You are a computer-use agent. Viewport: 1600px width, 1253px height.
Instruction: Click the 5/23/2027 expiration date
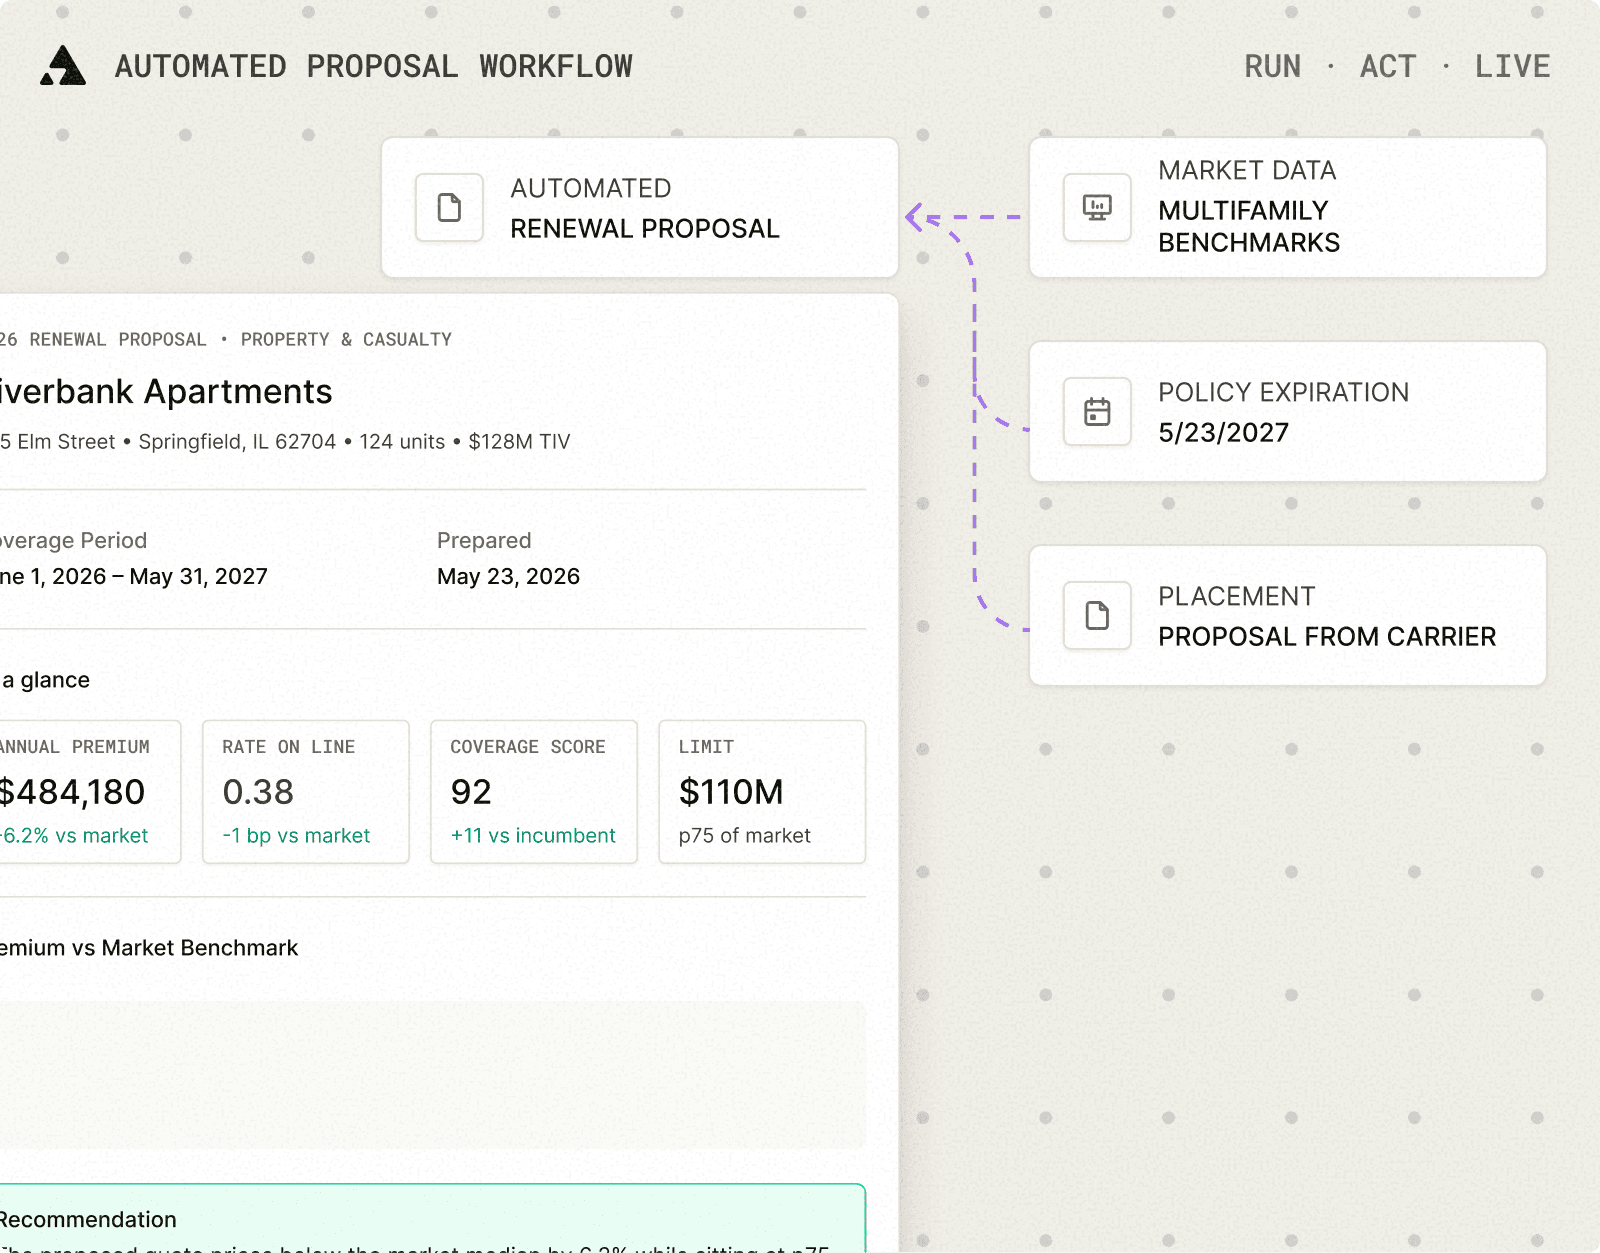[1224, 433]
